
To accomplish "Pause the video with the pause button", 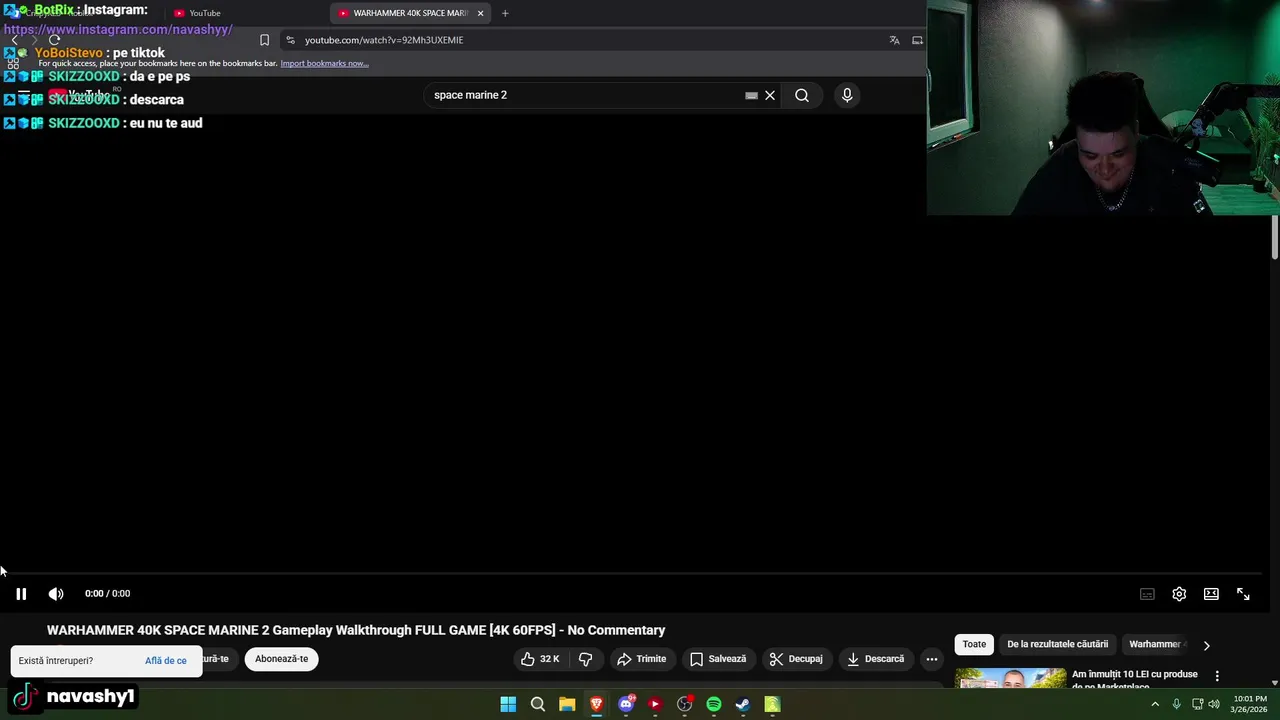I will 21,594.
